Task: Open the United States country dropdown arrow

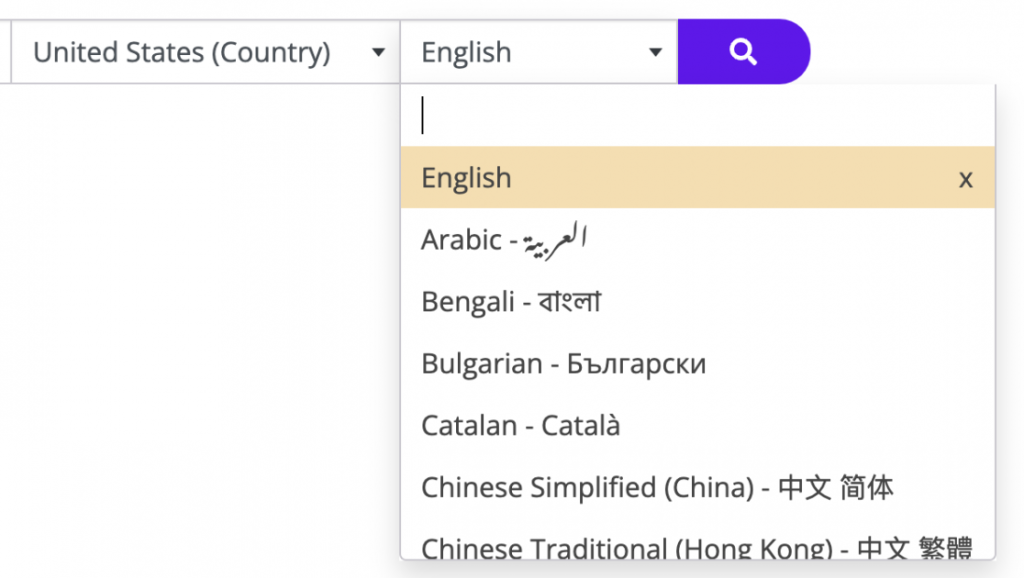Action: (380, 52)
